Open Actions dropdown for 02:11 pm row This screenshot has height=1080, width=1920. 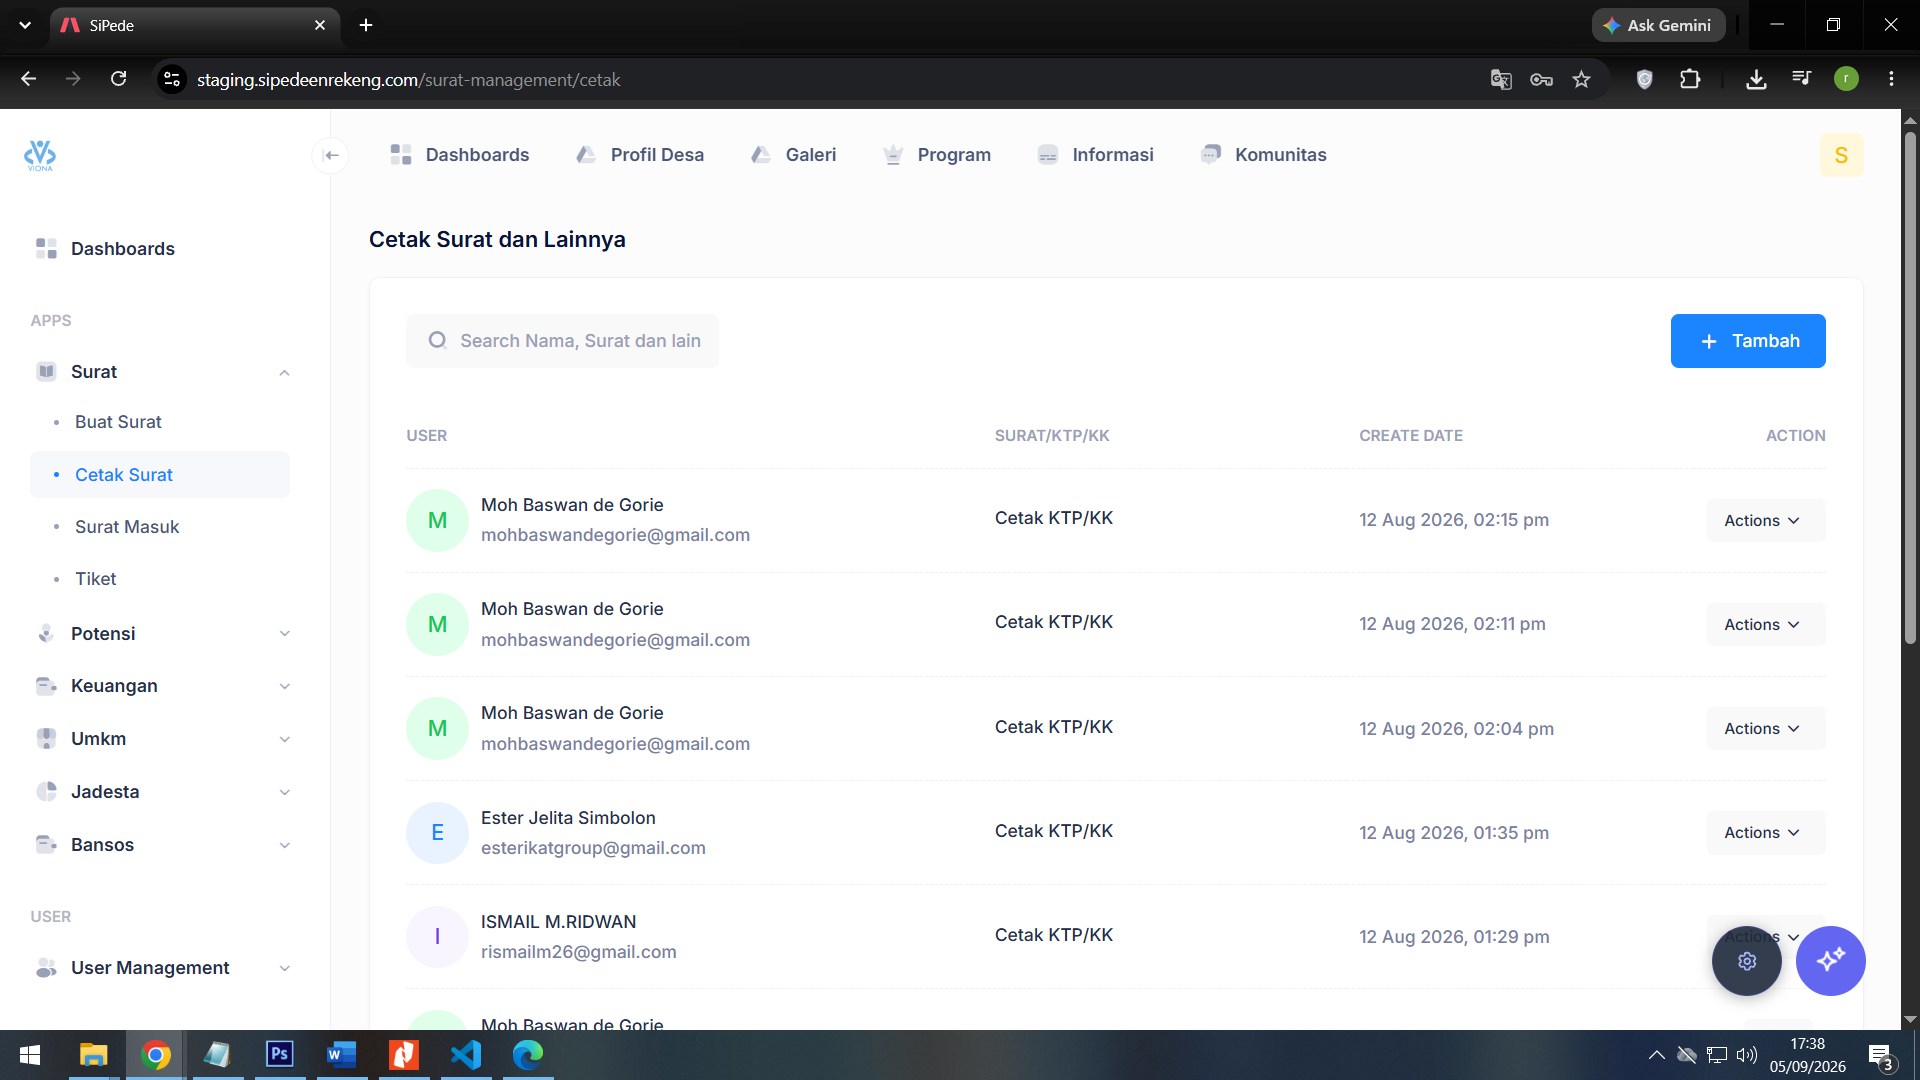[1765, 625]
